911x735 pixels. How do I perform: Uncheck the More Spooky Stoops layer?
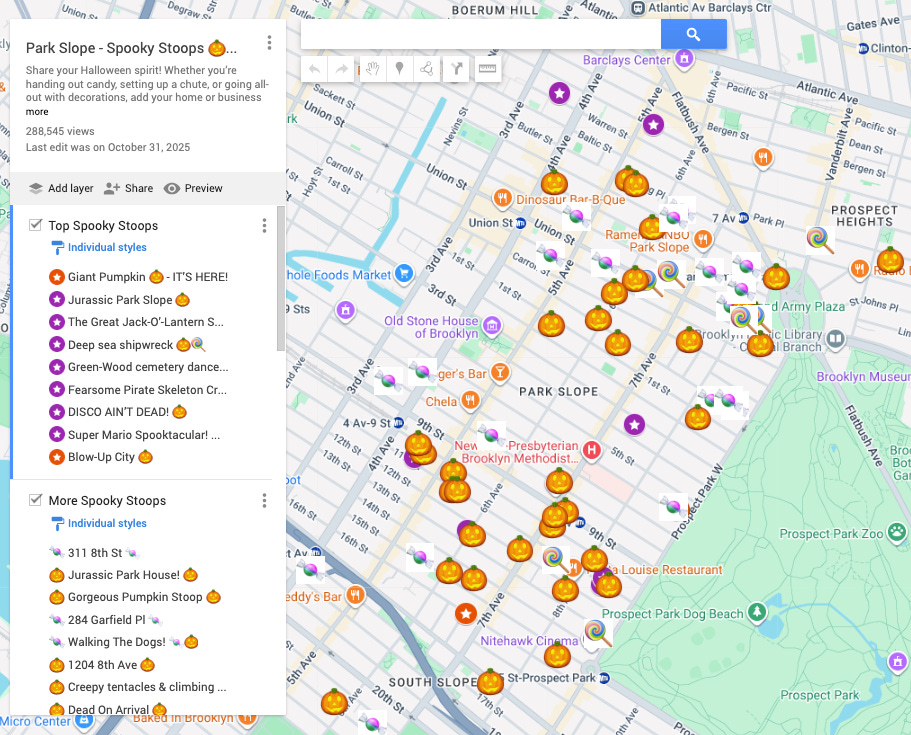(35, 500)
